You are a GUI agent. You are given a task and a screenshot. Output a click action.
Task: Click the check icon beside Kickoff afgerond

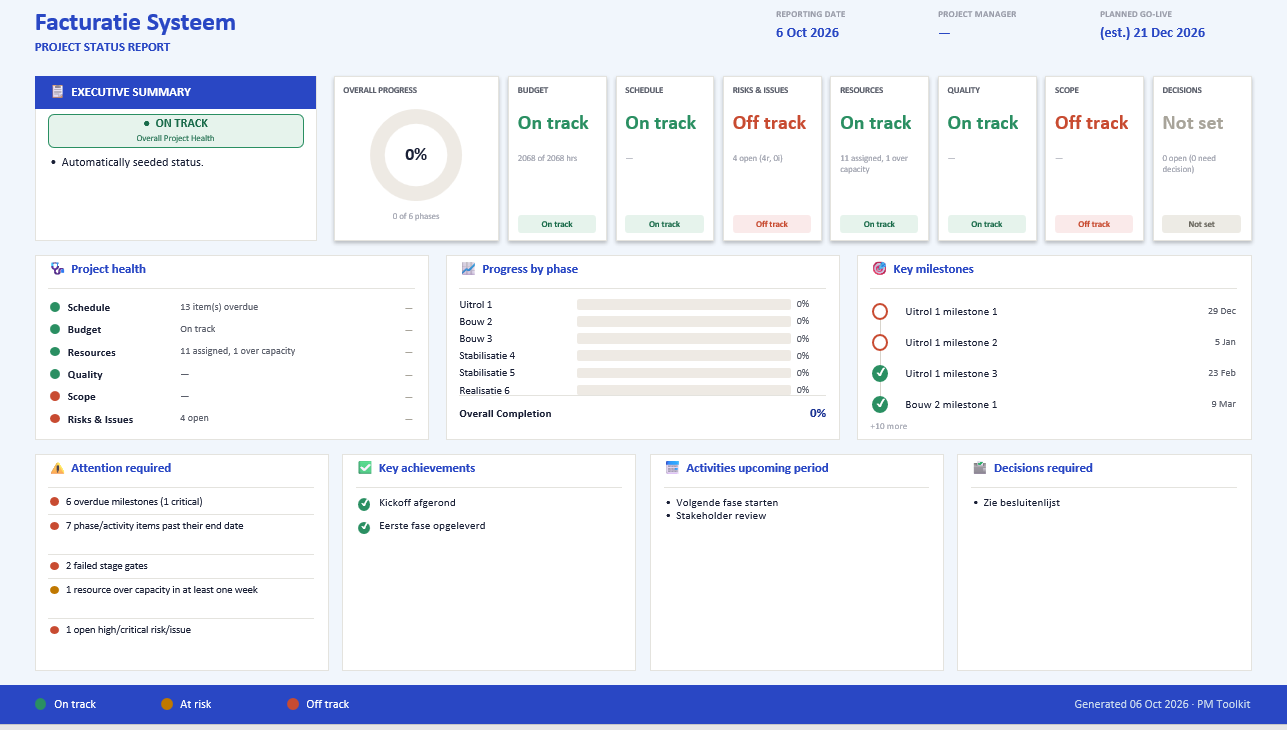(x=364, y=504)
